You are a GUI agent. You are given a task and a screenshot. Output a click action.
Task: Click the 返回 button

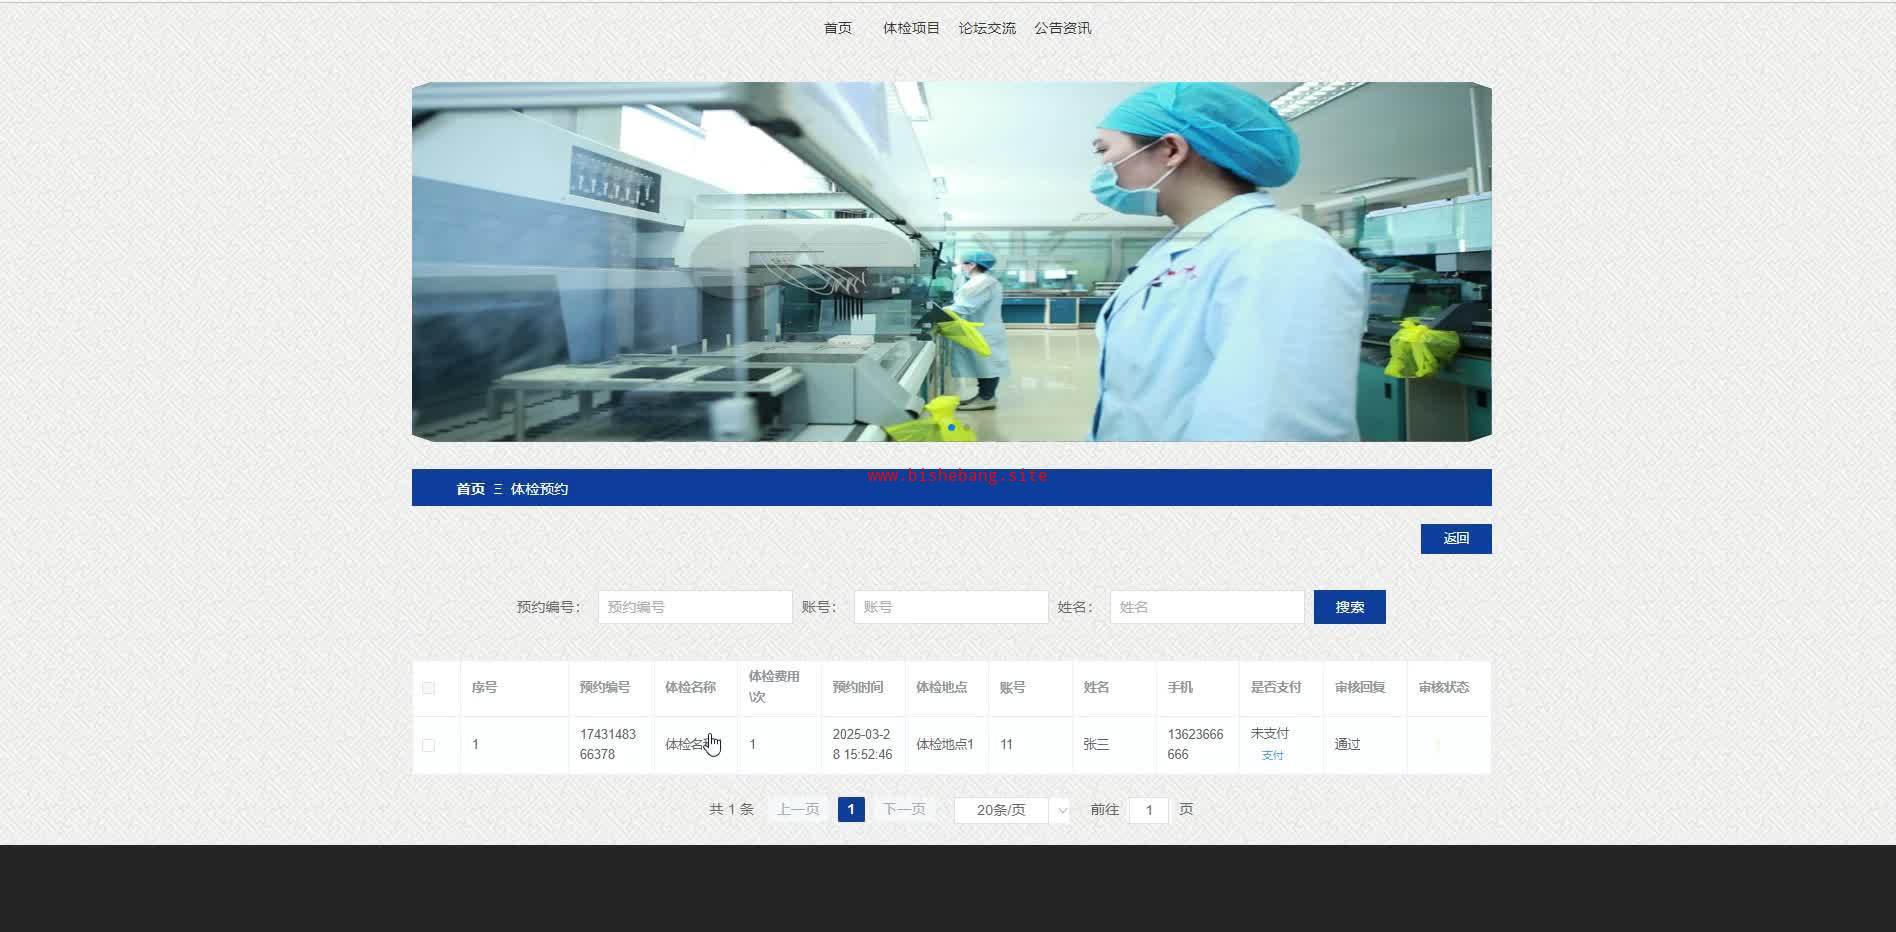[1456, 539]
